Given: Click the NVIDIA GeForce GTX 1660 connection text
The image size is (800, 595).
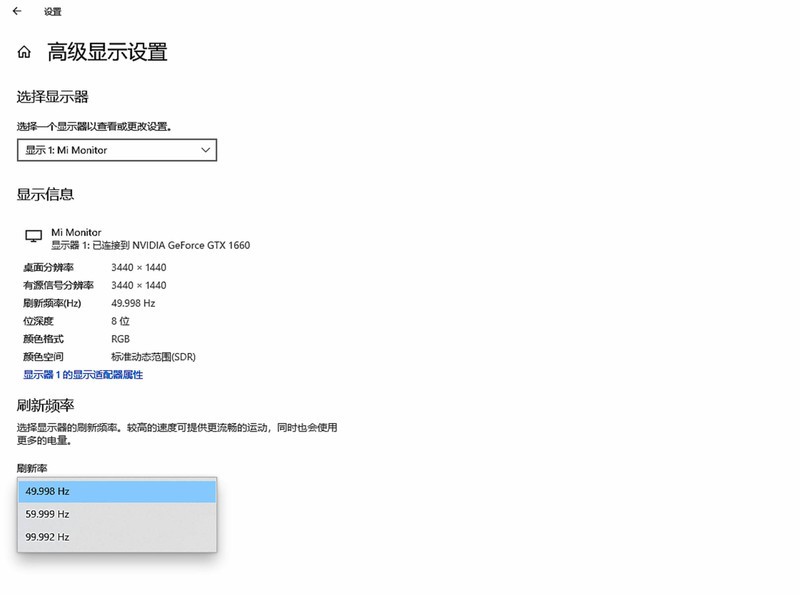Looking at the screenshot, I should [192, 245].
